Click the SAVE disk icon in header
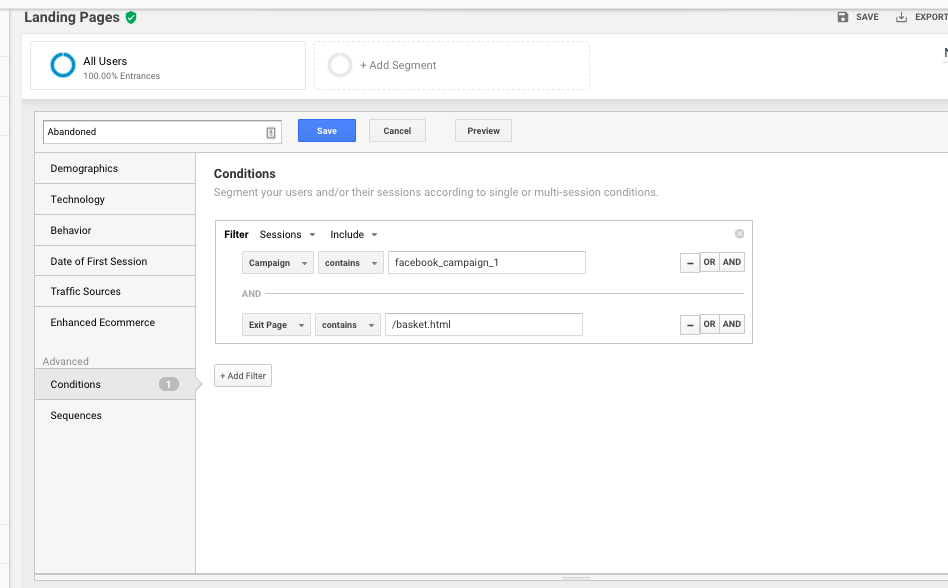 click(x=843, y=17)
